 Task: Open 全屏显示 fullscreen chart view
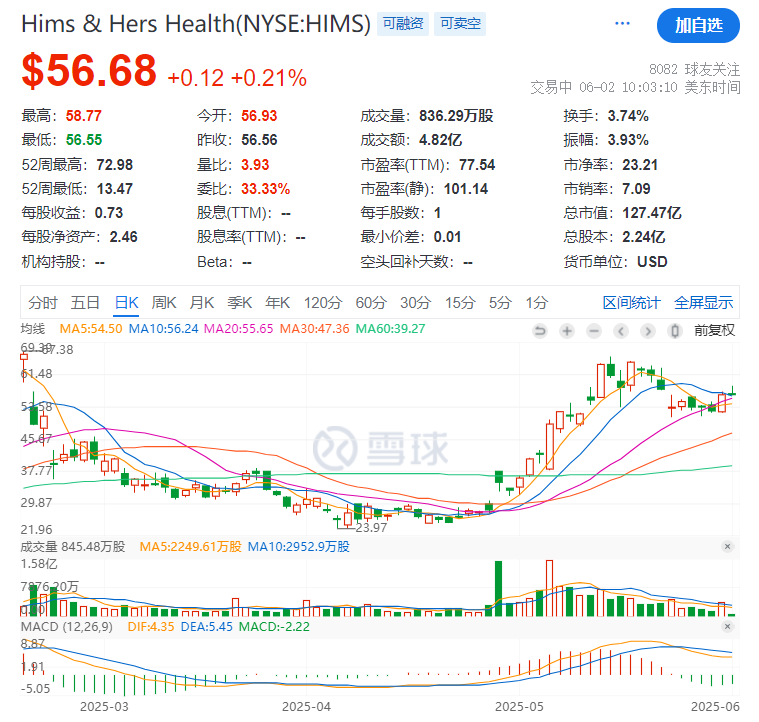pyautogui.click(x=703, y=303)
